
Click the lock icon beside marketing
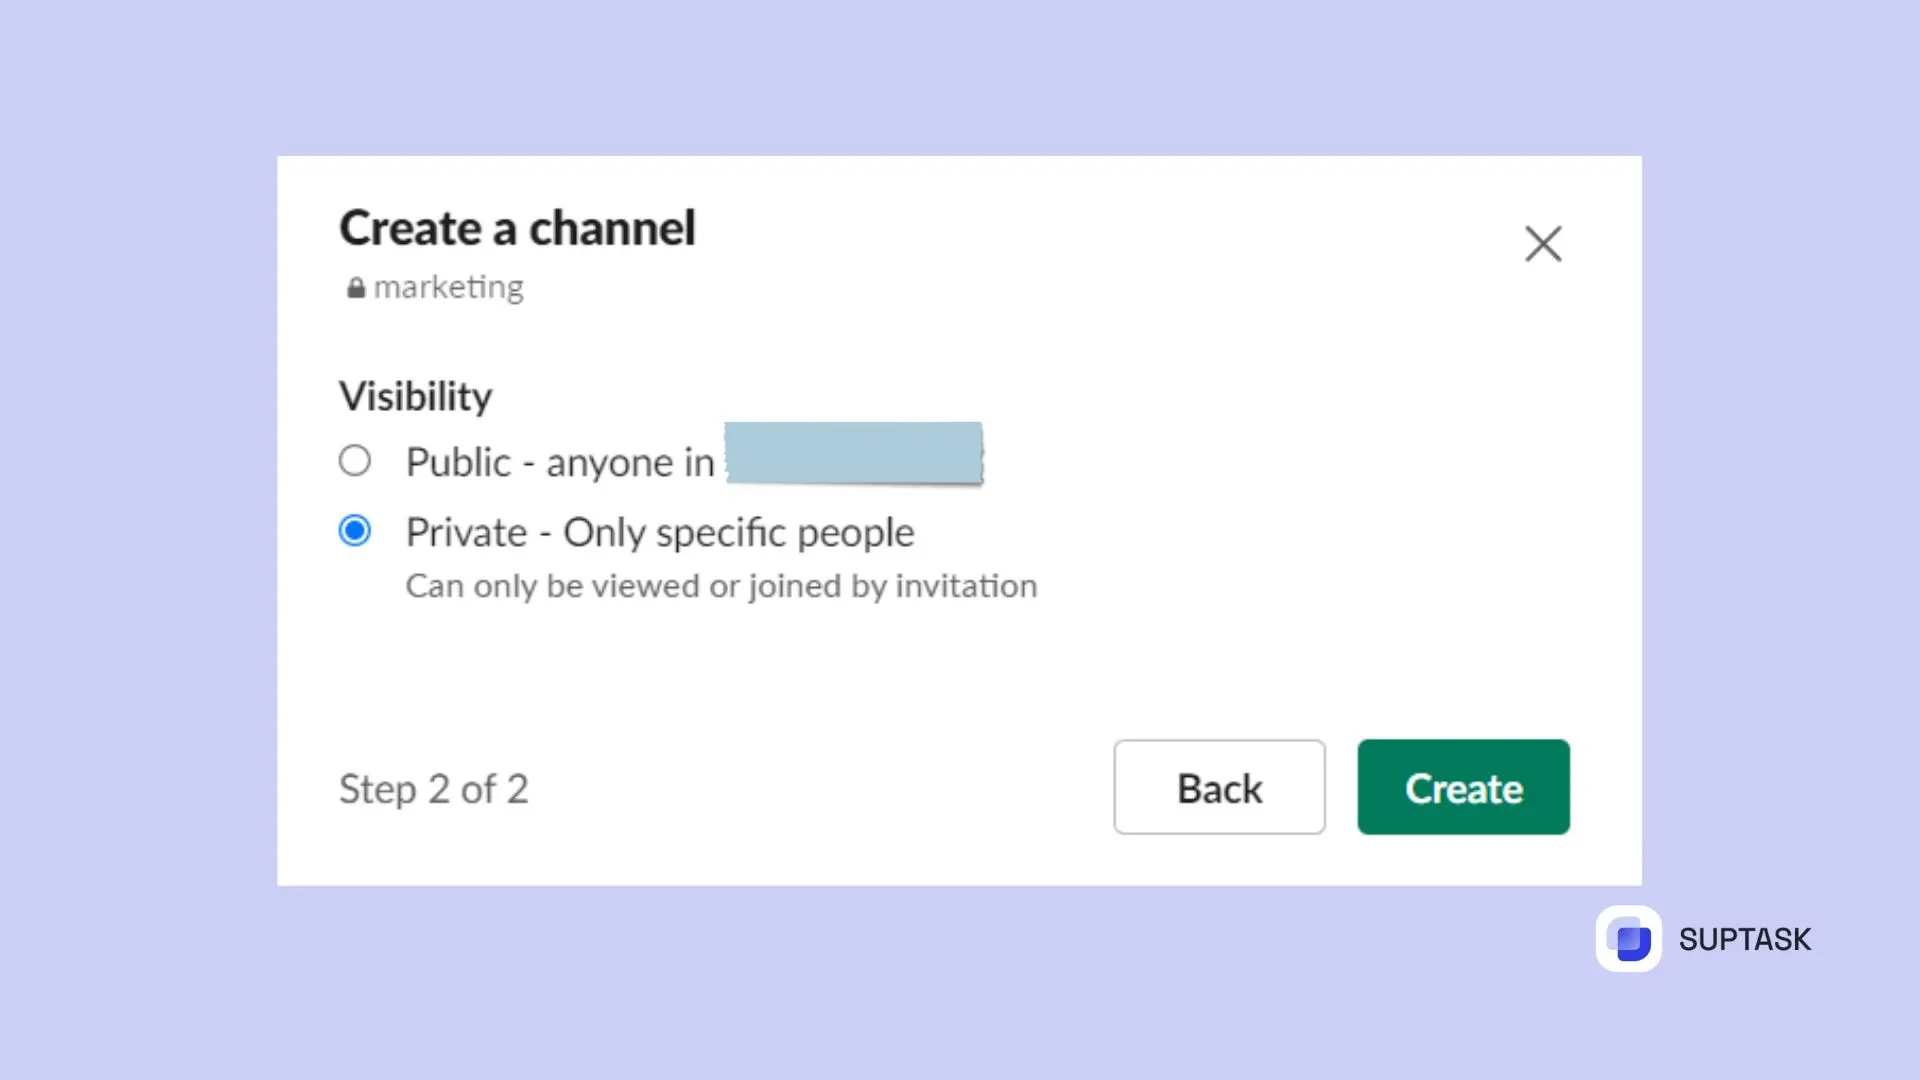coord(356,288)
